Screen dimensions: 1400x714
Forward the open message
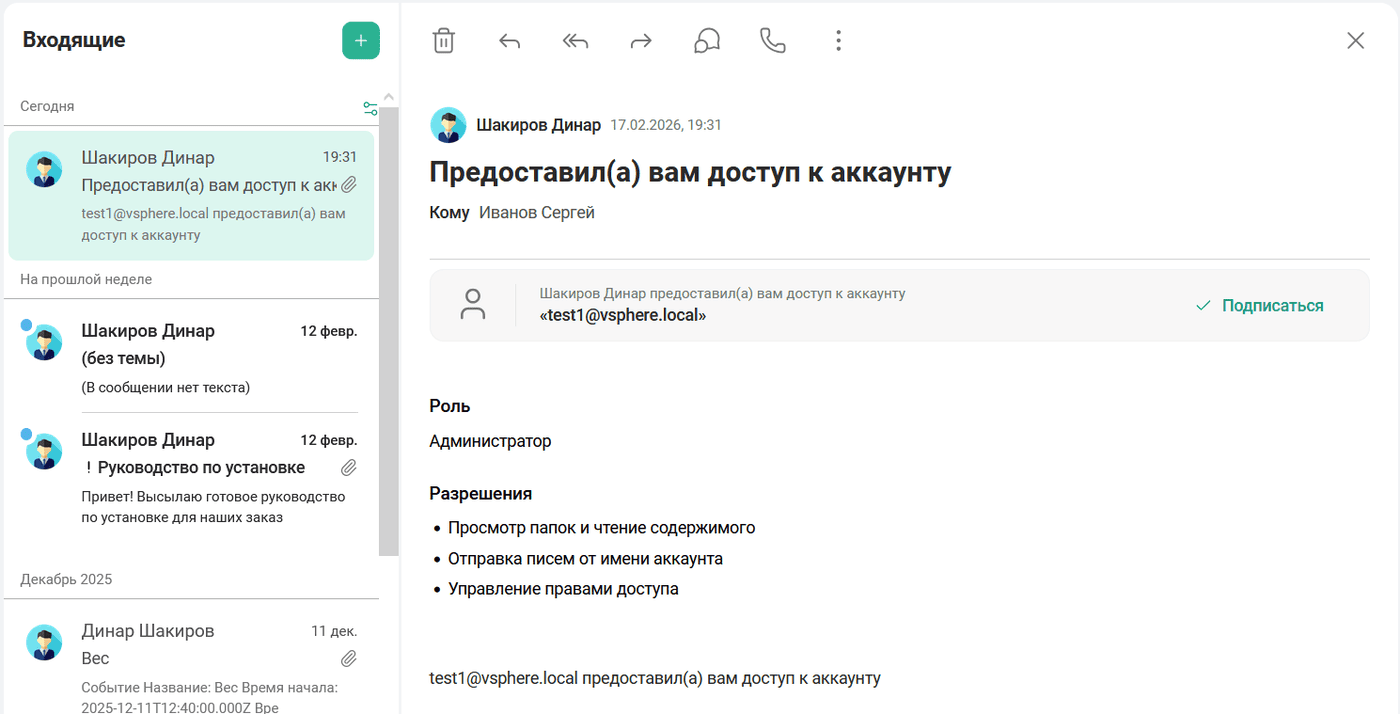click(641, 41)
